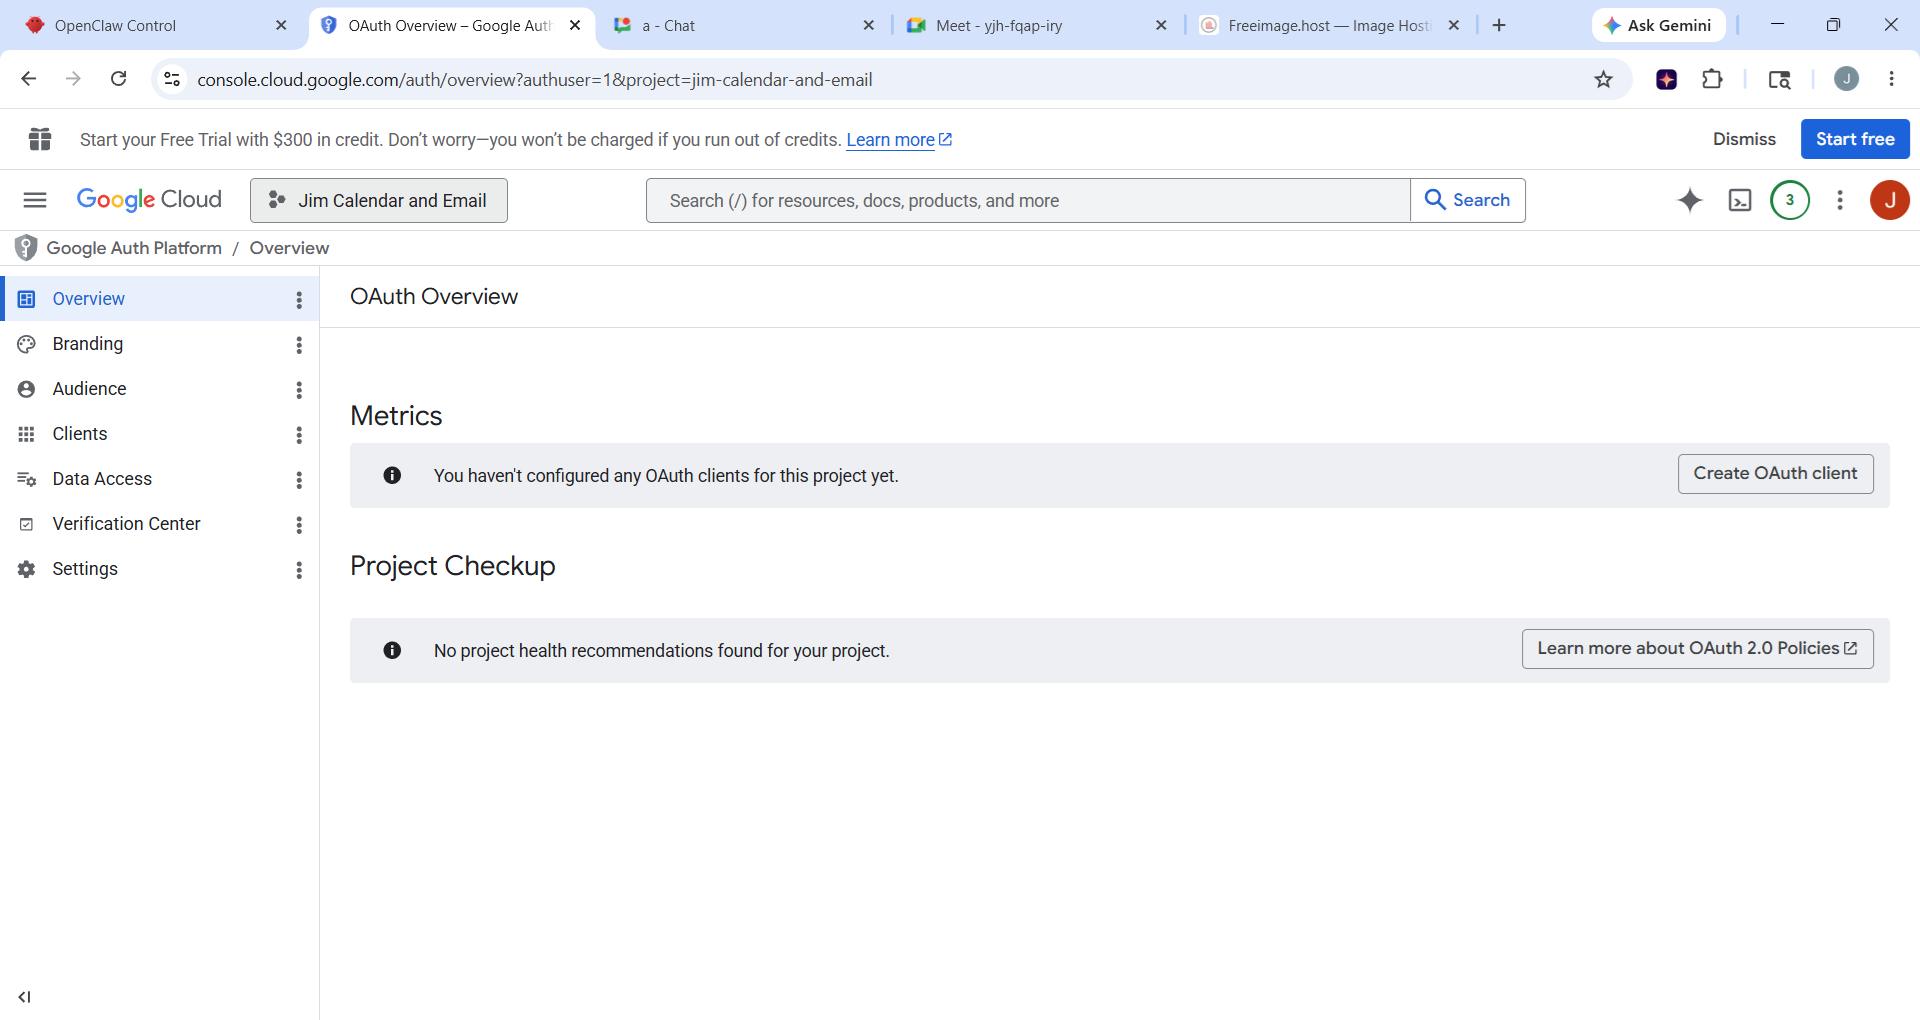Click the Overview breadcrumb
1920x1020 pixels.
pos(289,248)
